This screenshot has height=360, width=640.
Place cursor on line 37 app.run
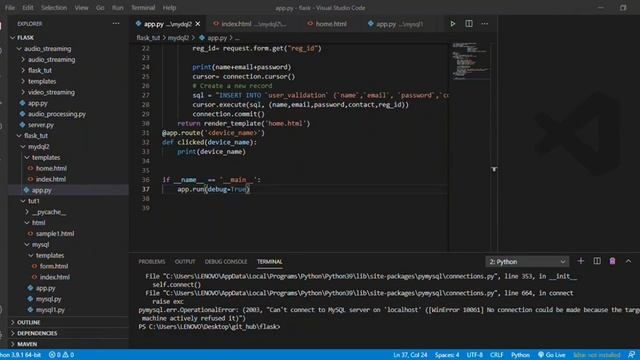pyautogui.click(x=213, y=189)
